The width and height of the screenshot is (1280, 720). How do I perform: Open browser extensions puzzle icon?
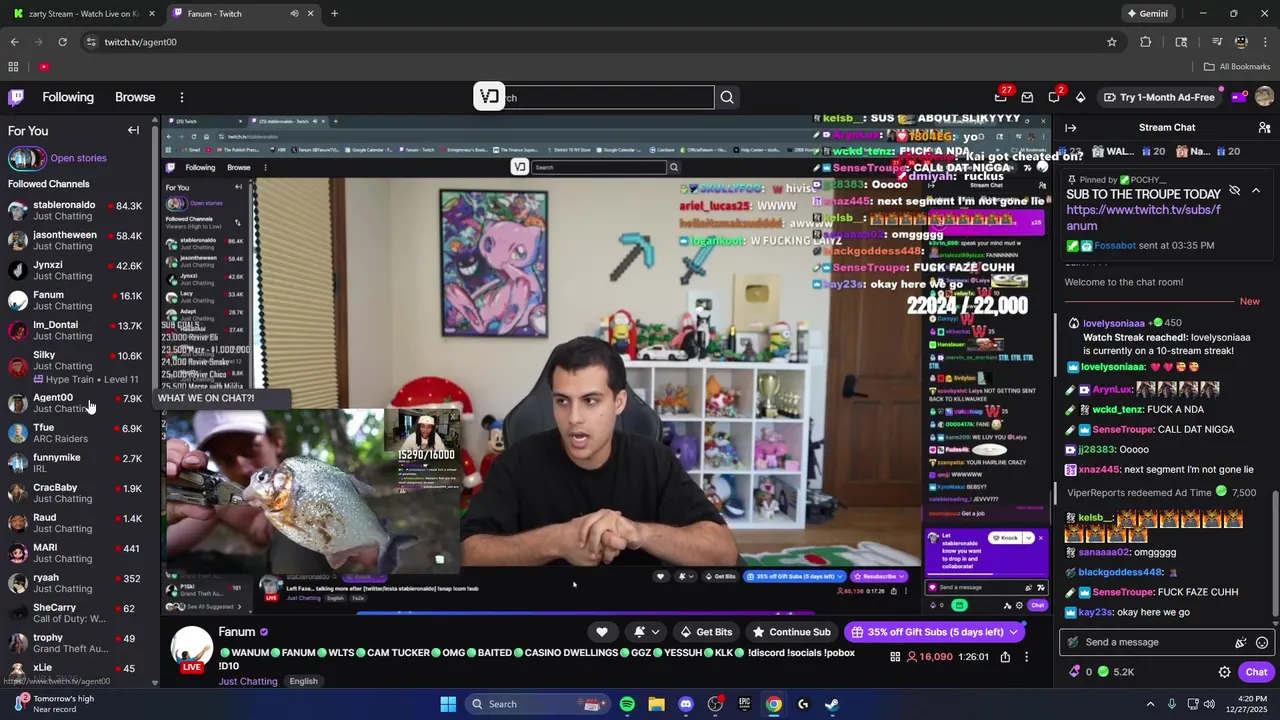click(x=1146, y=42)
